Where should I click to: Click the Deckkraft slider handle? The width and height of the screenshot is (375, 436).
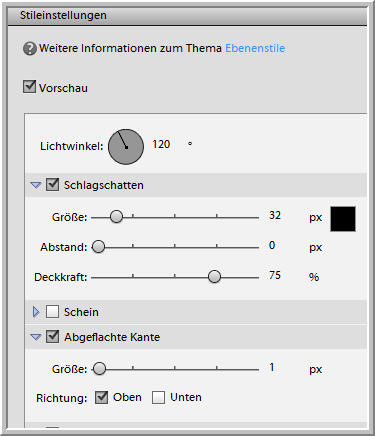coord(214,276)
